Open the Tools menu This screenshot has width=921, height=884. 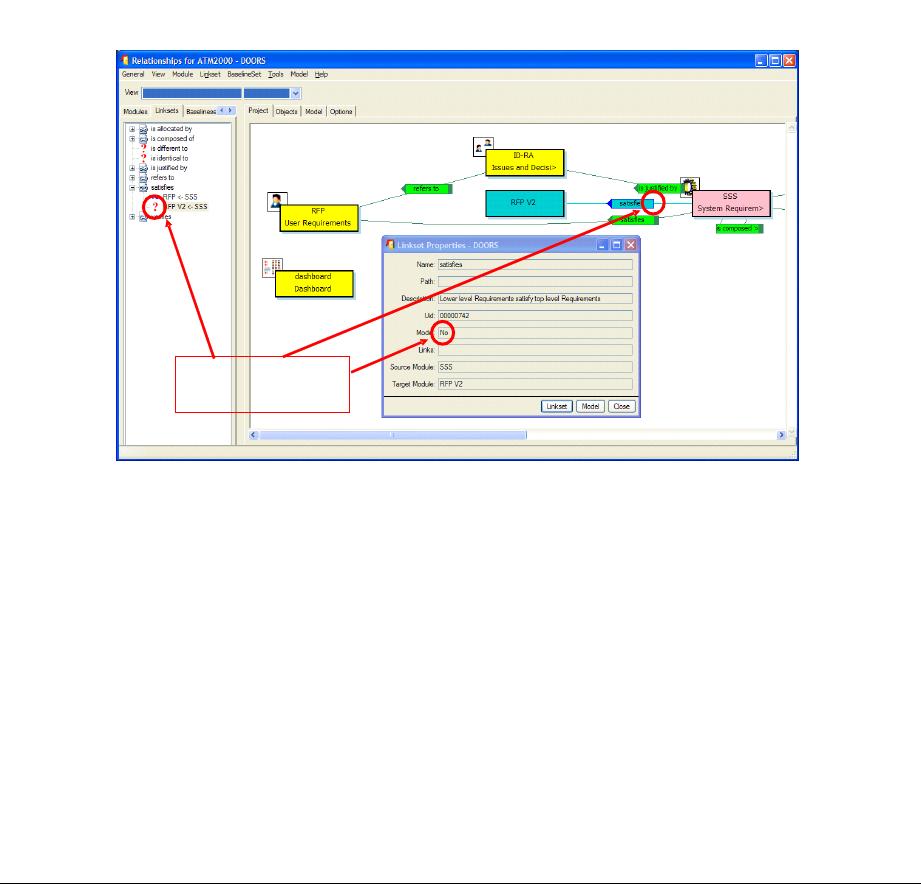(275, 75)
